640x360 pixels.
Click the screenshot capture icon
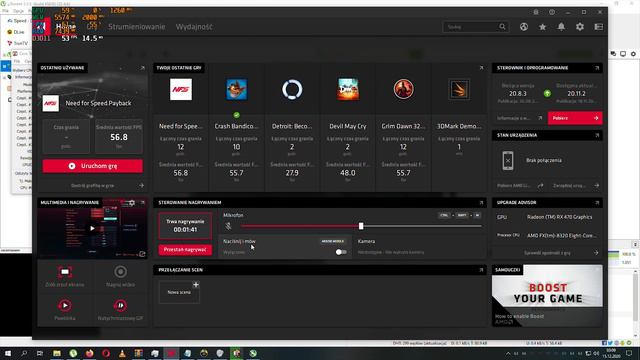[x=65, y=272]
